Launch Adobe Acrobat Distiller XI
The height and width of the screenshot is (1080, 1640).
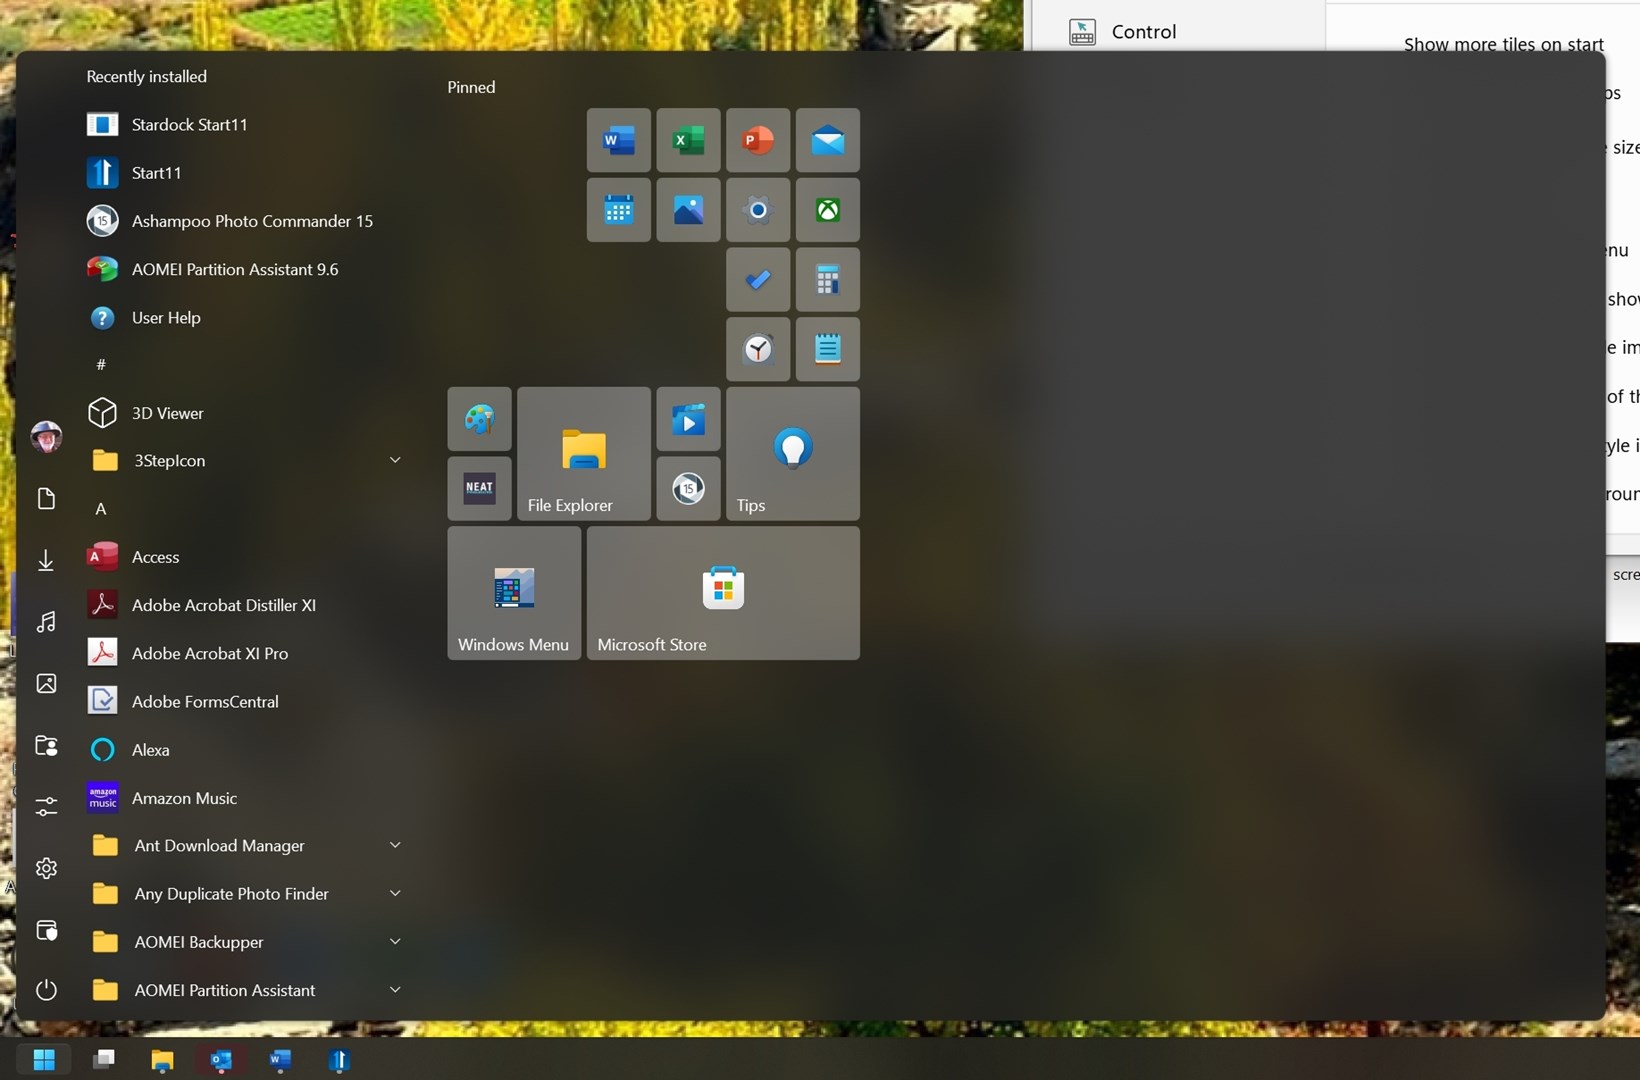click(245, 605)
